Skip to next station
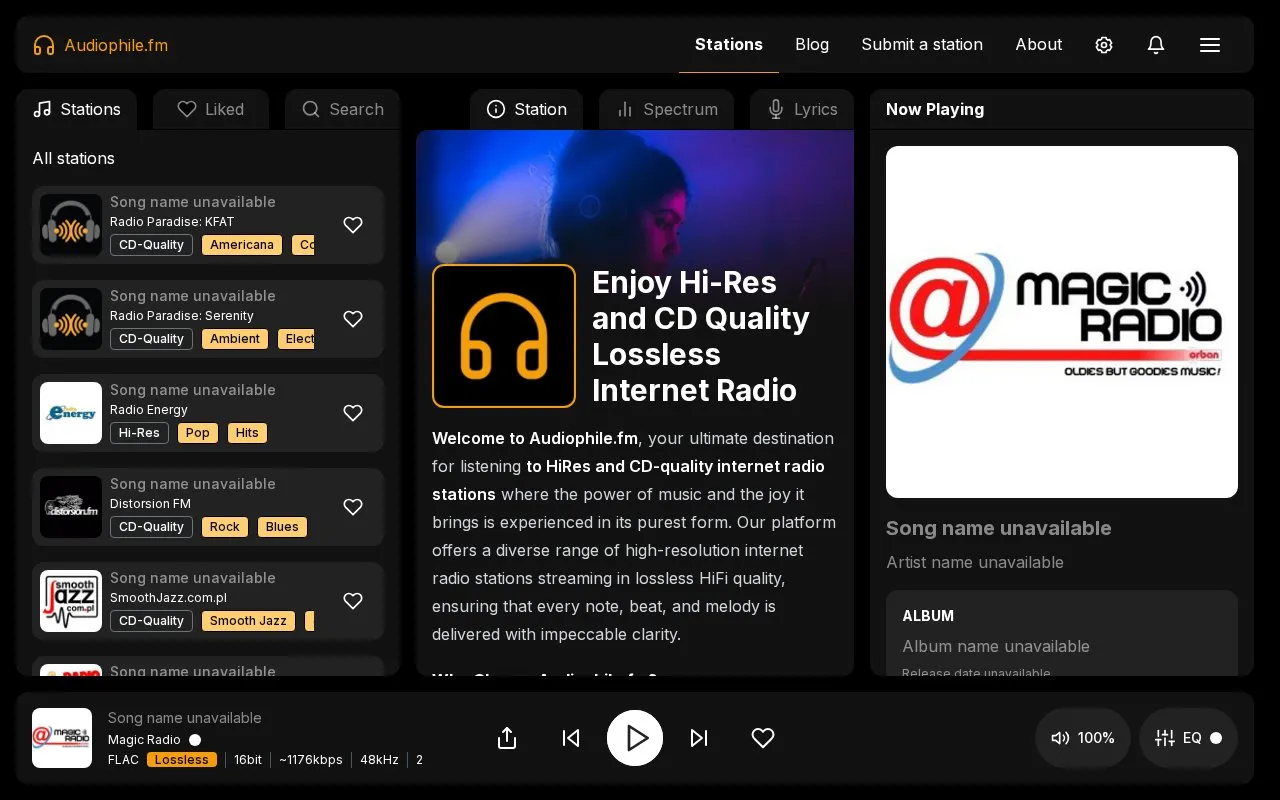 [699, 738]
